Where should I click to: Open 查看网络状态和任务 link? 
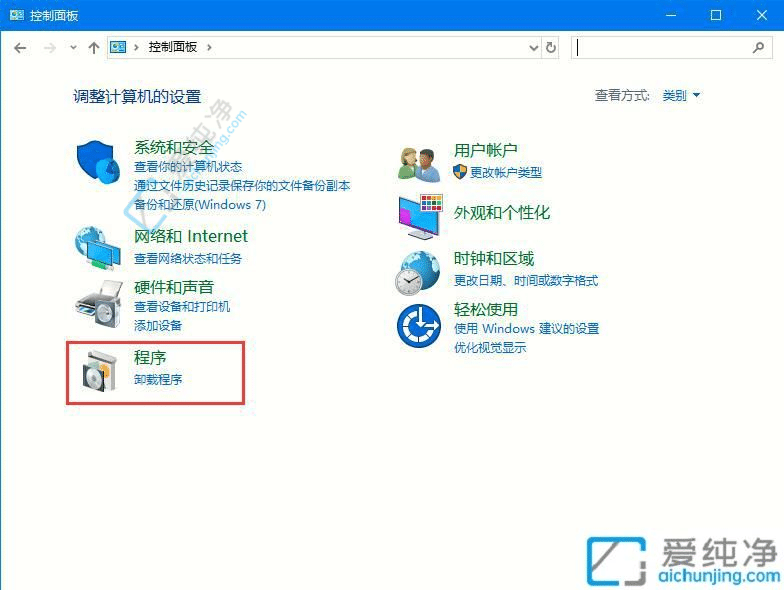[x=188, y=258]
